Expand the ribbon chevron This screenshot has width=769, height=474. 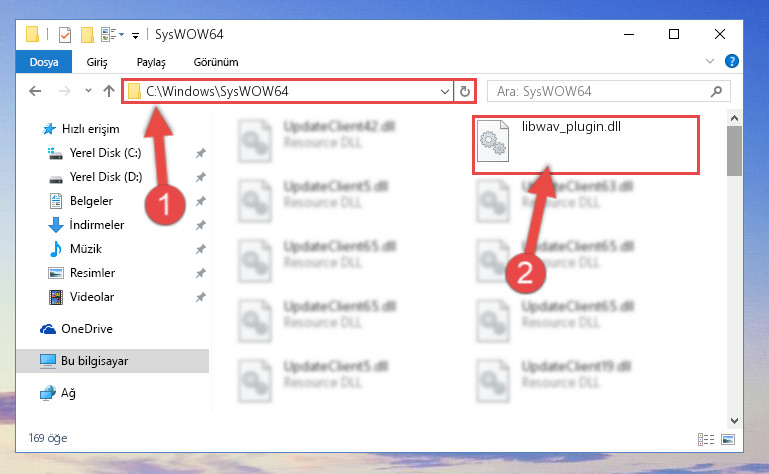(710, 61)
